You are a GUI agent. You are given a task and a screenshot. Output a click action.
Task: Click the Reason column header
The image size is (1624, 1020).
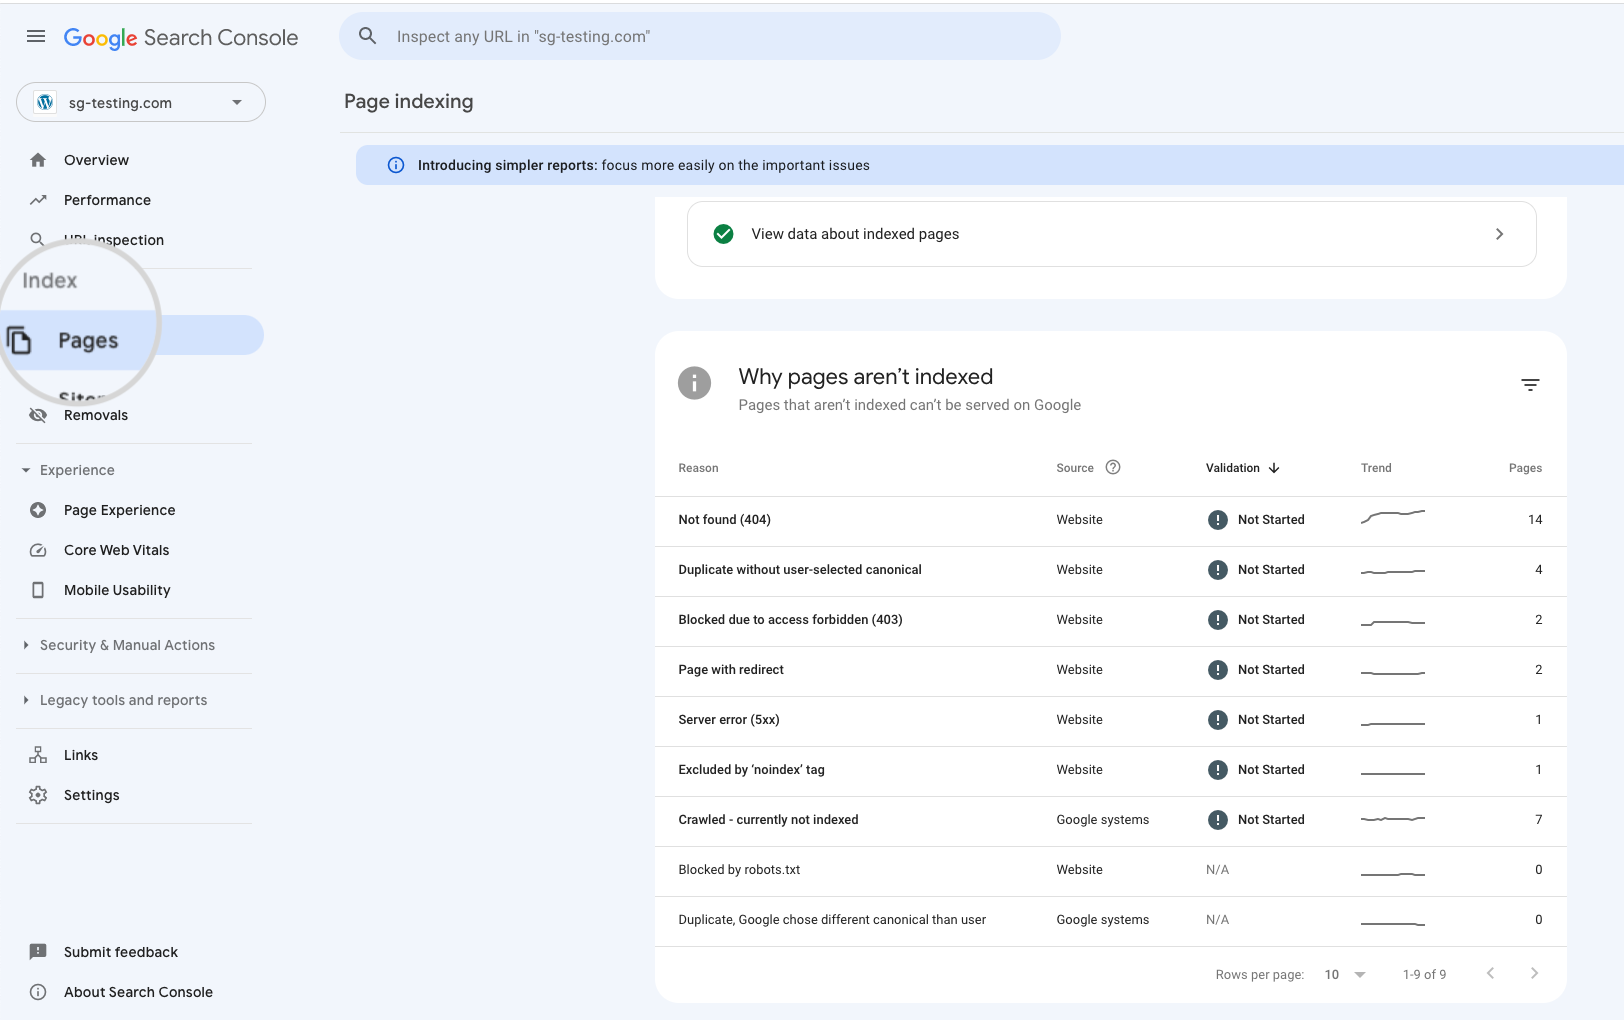(698, 468)
